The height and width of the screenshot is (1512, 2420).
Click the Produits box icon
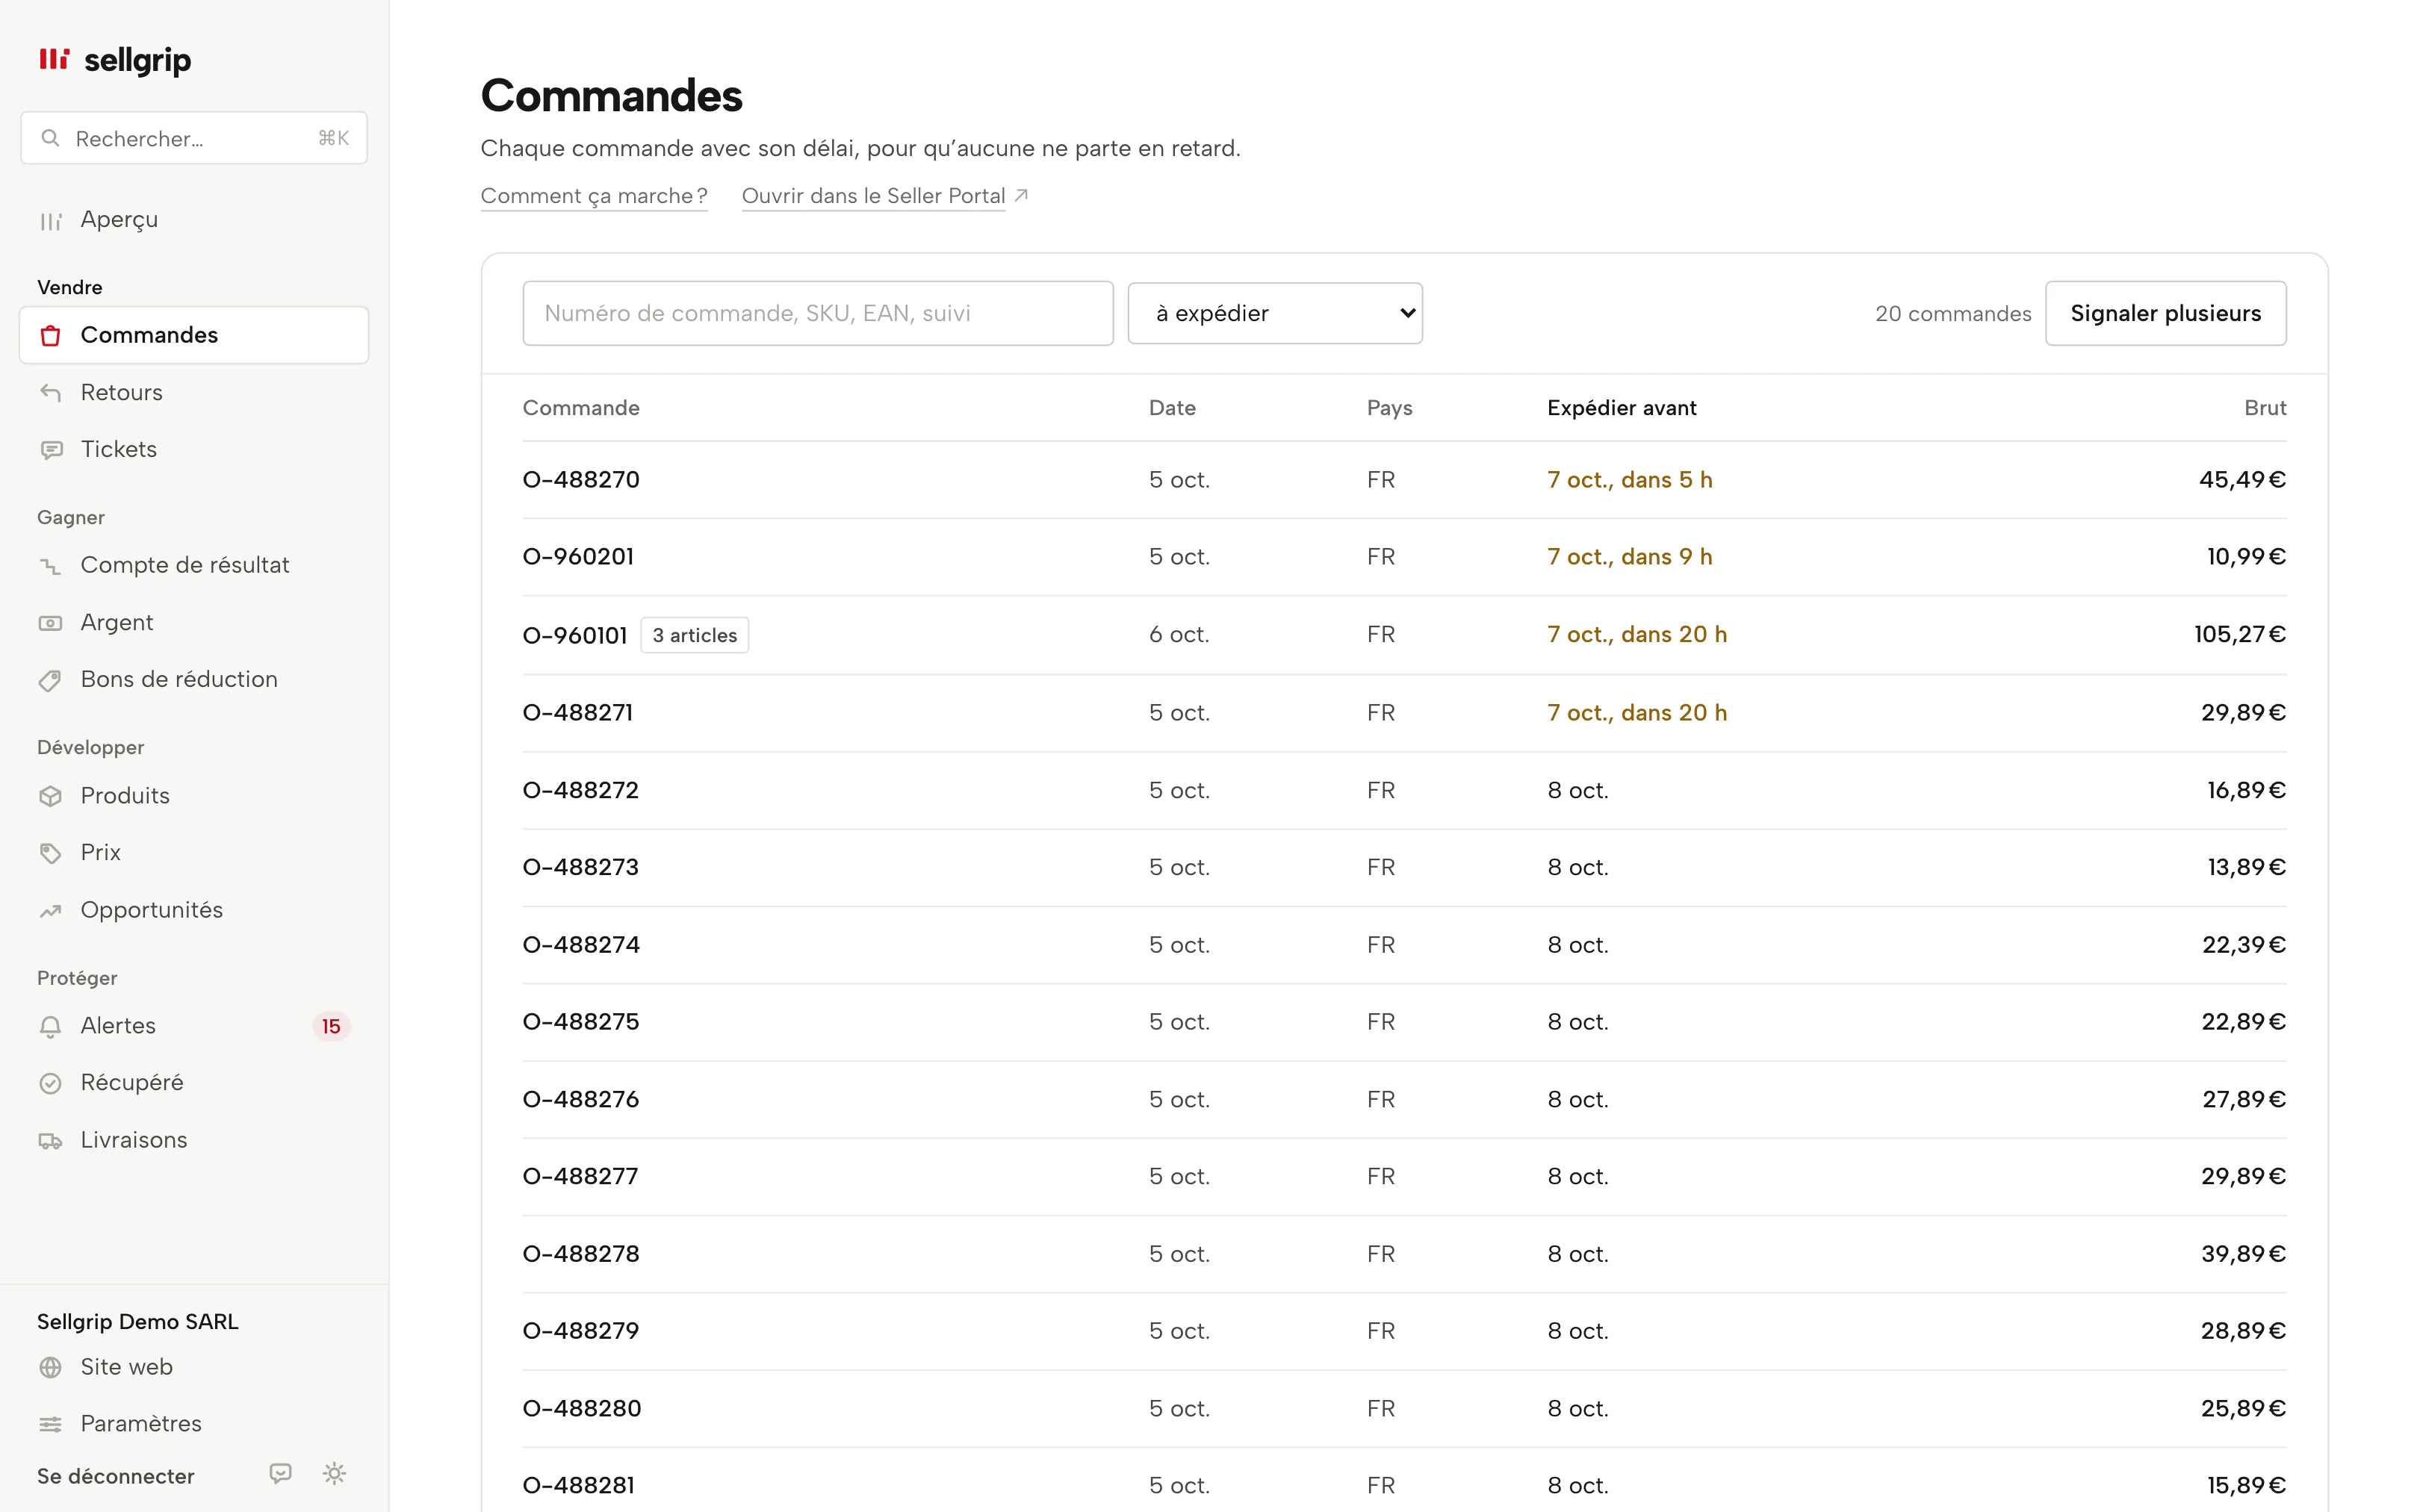pos(51,796)
